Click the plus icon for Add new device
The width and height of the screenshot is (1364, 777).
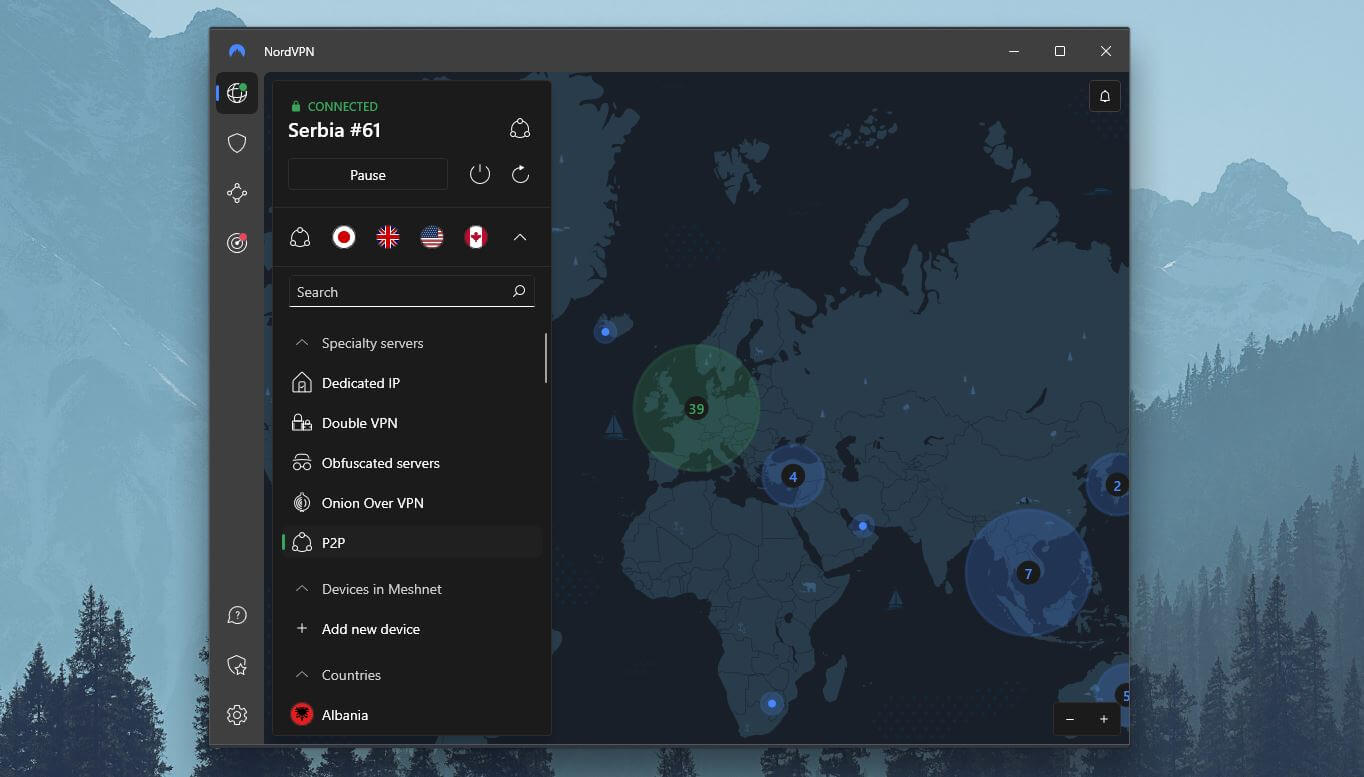301,628
